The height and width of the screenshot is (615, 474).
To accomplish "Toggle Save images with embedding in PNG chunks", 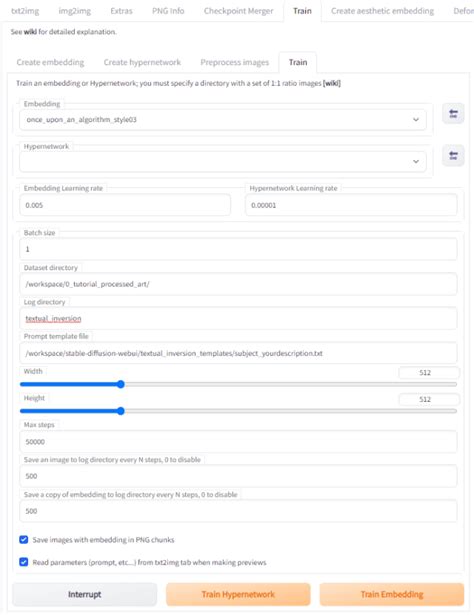I will pos(24,540).
